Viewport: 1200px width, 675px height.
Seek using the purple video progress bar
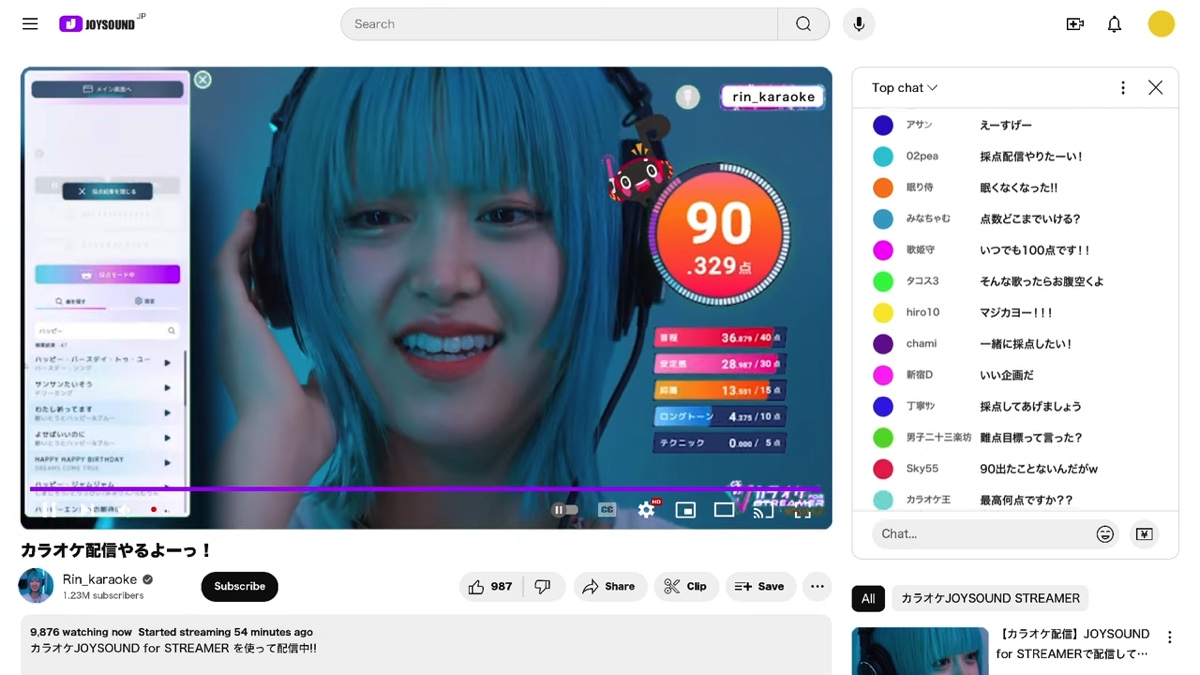[420, 488]
